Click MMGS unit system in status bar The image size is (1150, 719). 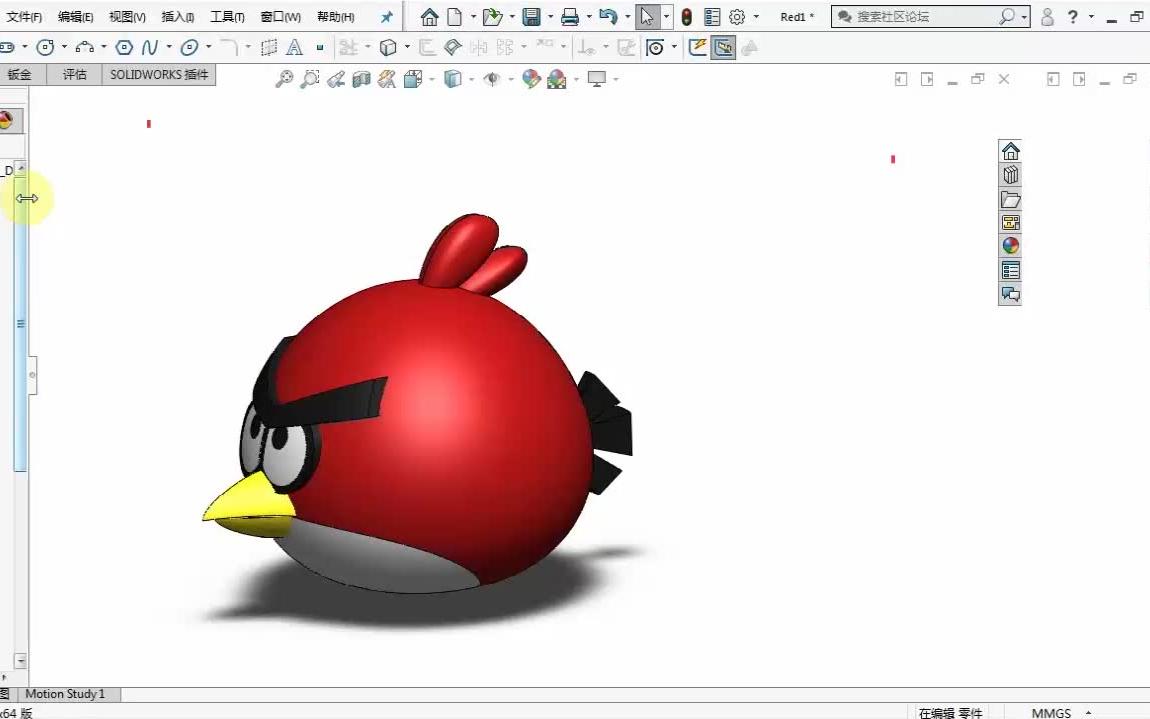coord(1053,712)
